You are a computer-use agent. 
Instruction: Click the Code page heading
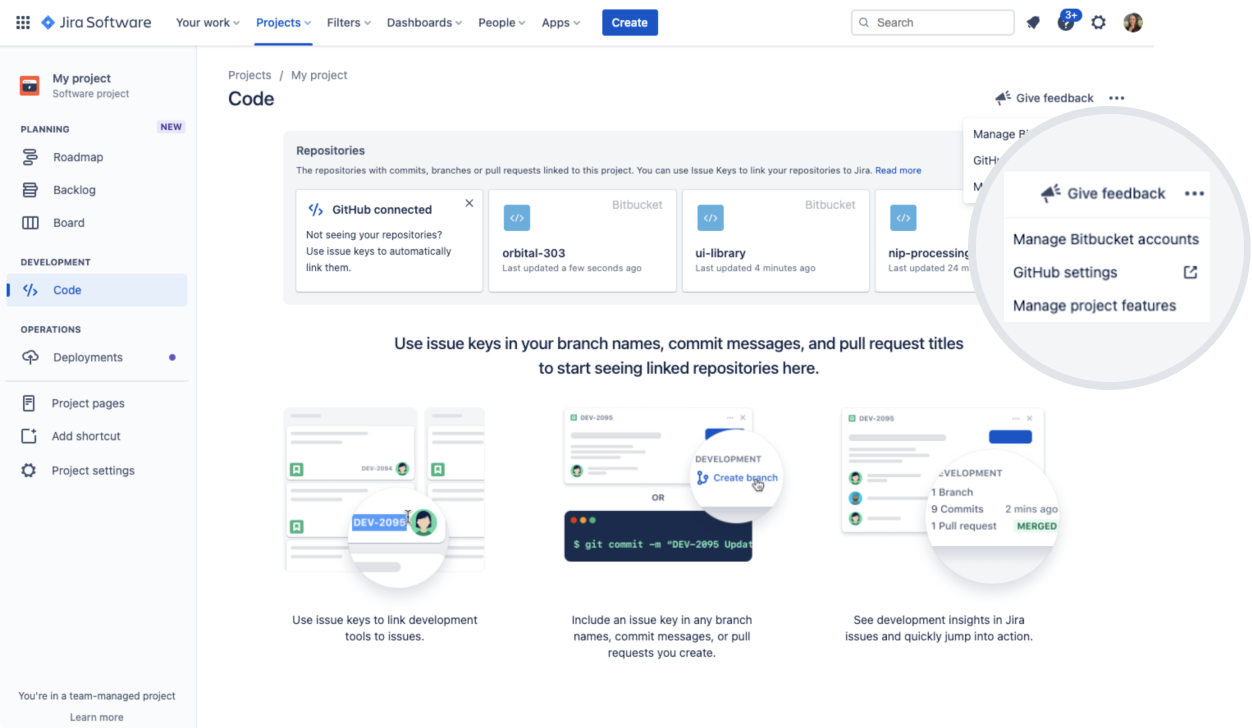pos(251,99)
